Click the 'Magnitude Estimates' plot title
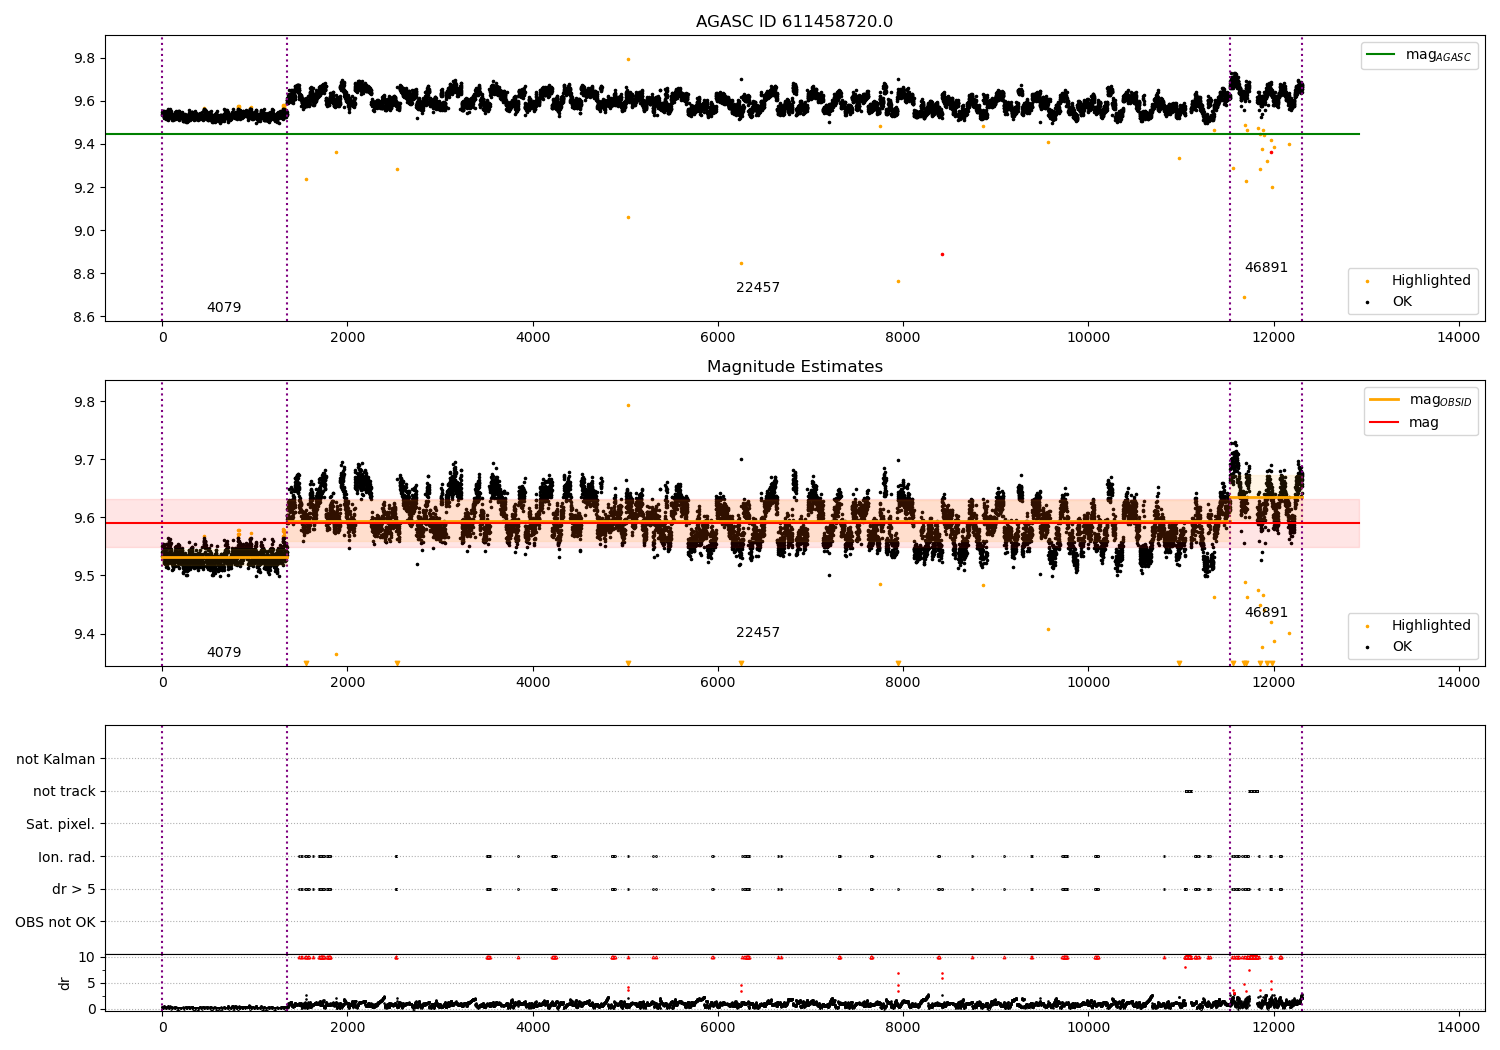The height and width of the screenshot is (1050, 1500). point(794,367)
